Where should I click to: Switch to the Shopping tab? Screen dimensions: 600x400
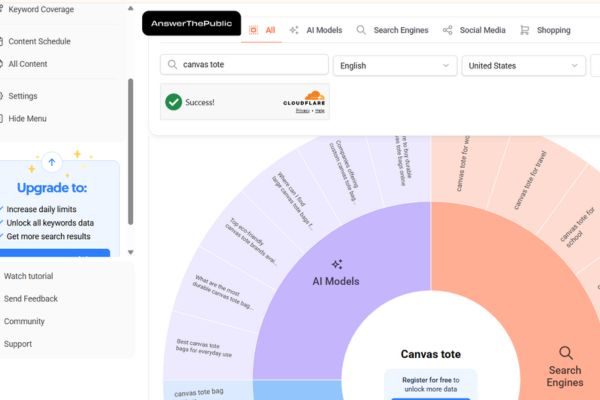pos(545,30)
